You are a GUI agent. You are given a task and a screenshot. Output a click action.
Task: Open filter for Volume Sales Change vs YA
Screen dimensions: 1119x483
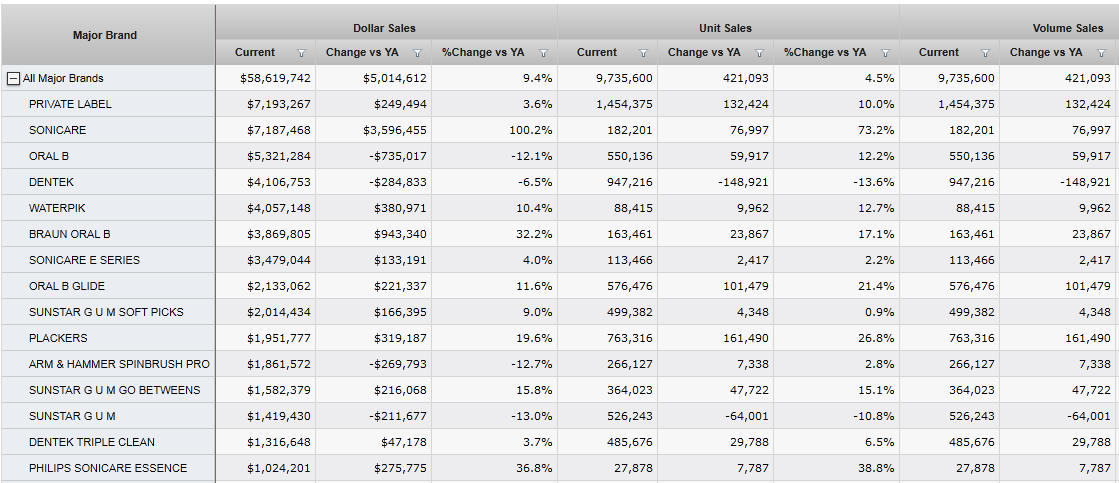[x=1101, y=53]
